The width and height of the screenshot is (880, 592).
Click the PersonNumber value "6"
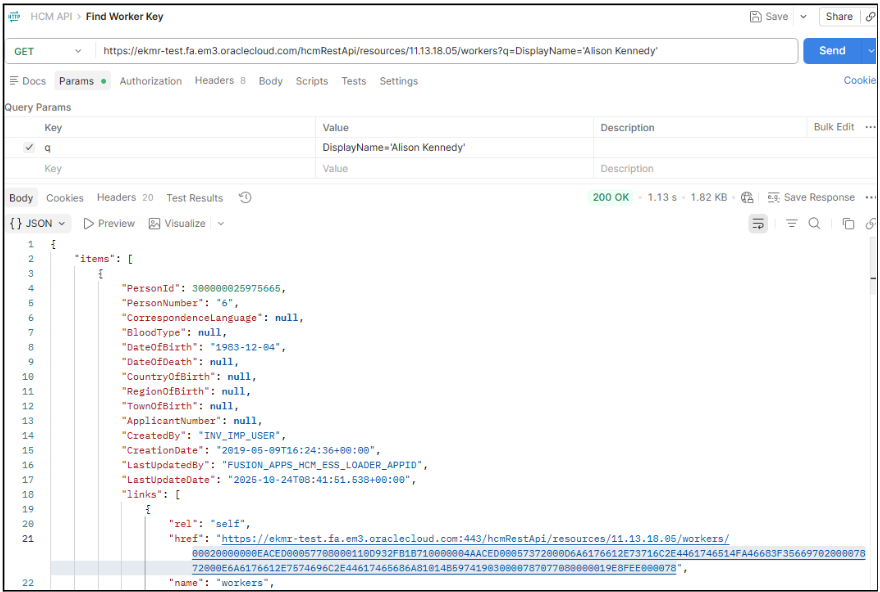[224, 303]
